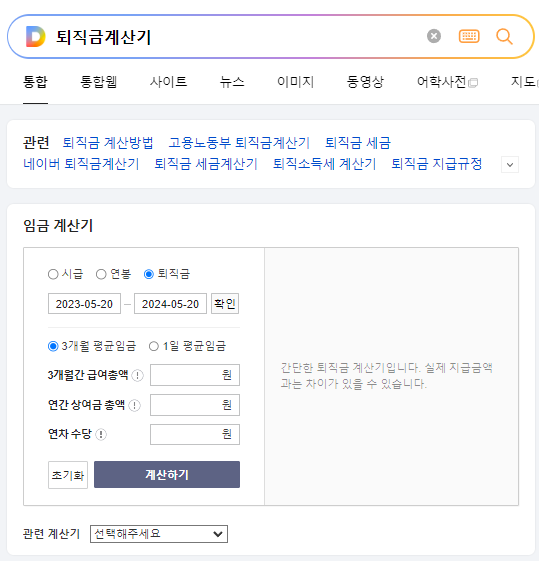Screen dimensions: 539x561
Task: Switch to the 통합 tab
Action: point(35,82)
